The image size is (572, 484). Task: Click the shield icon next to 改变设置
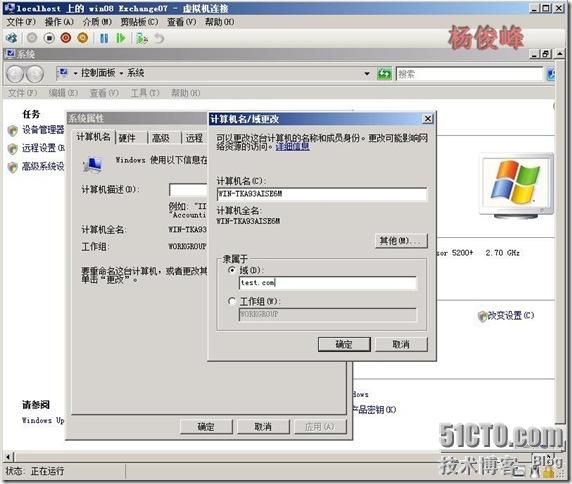point(482,316)
